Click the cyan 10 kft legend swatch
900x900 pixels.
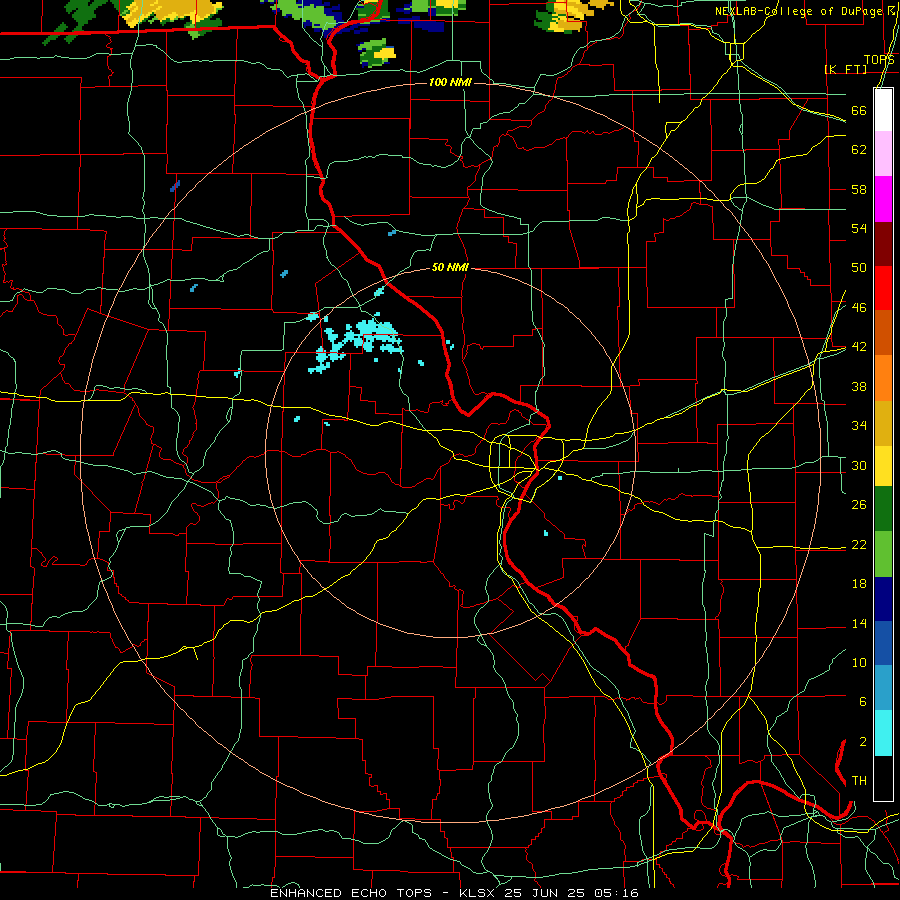883,733
